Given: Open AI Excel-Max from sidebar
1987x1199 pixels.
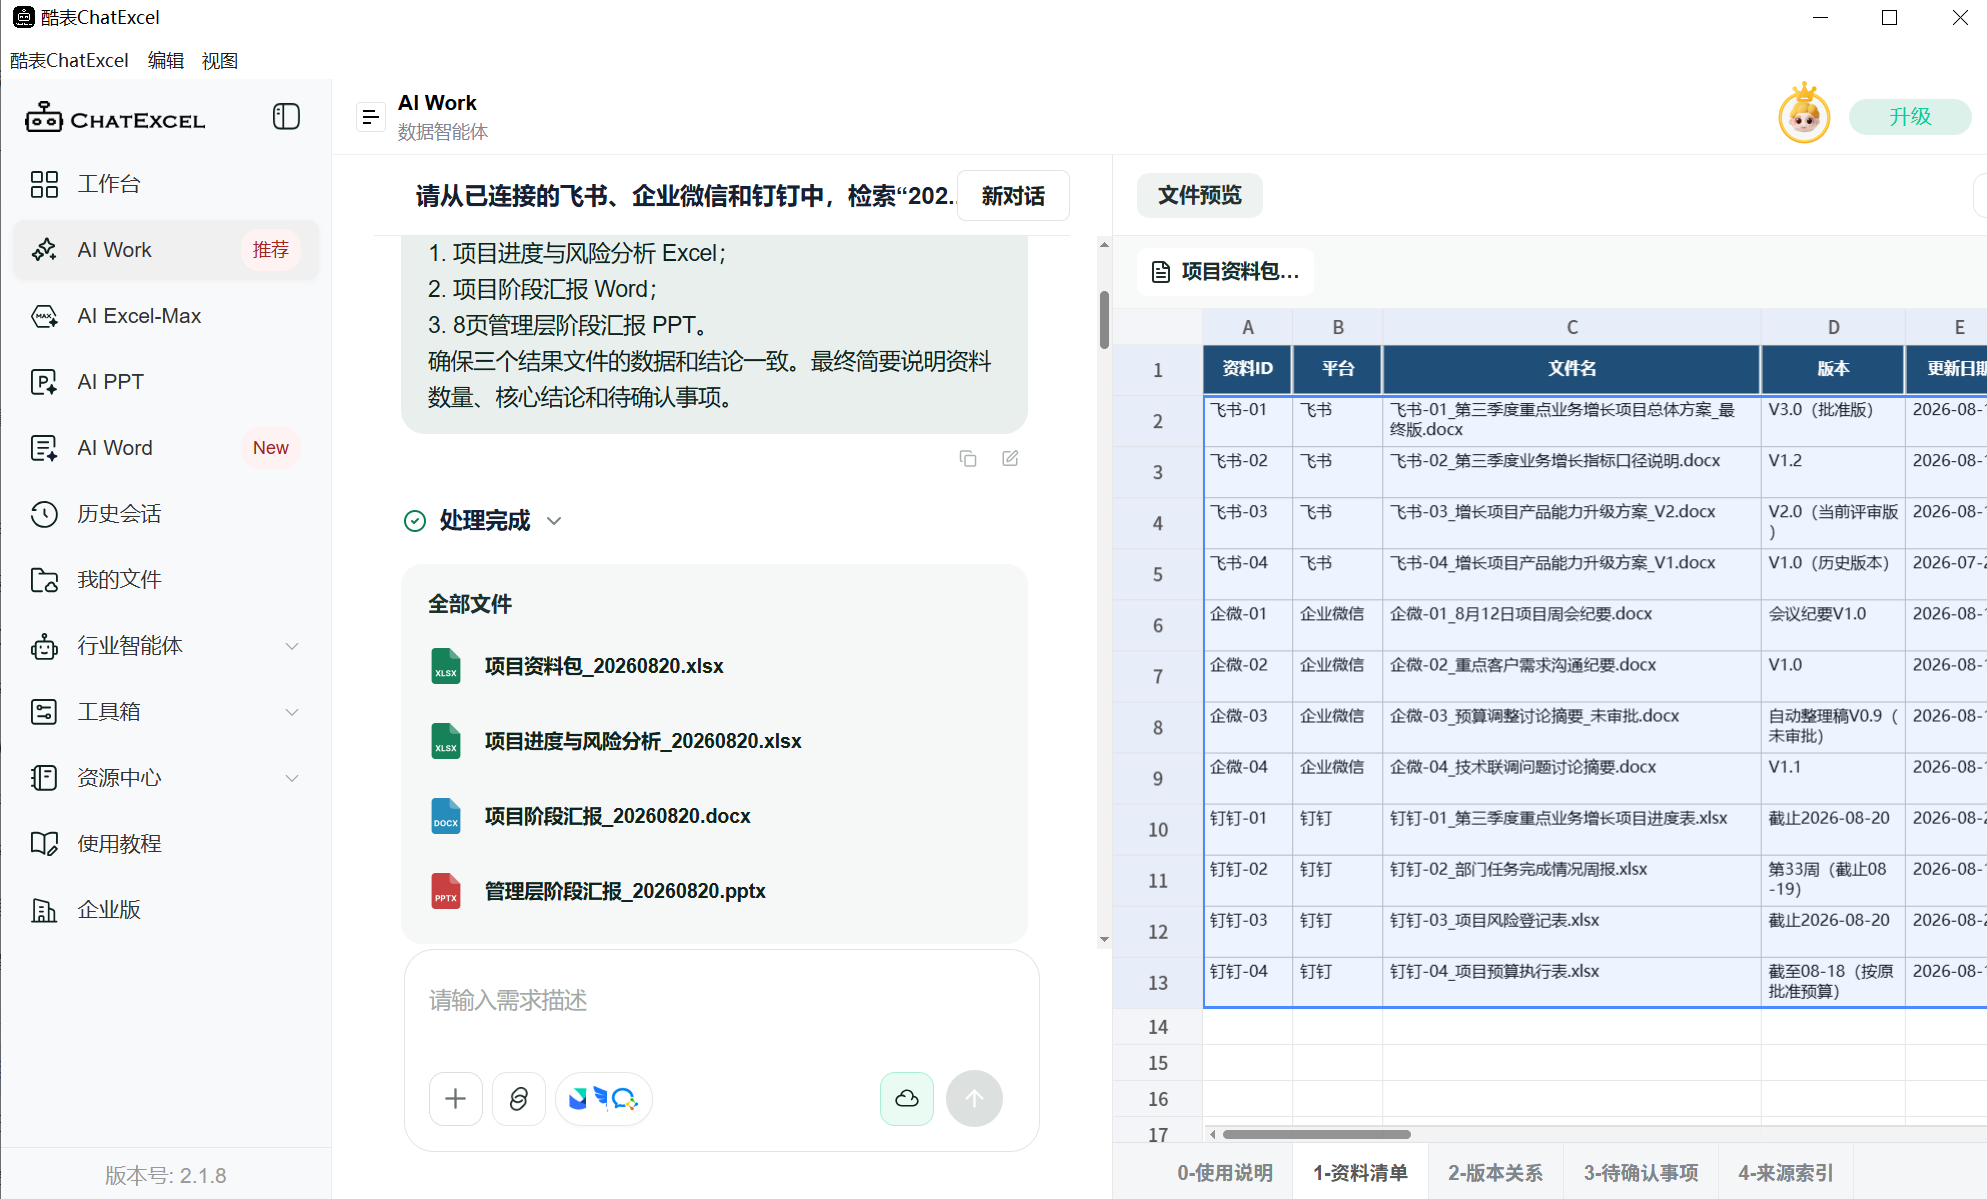Looking at the screenshot, I should (166, 316).
